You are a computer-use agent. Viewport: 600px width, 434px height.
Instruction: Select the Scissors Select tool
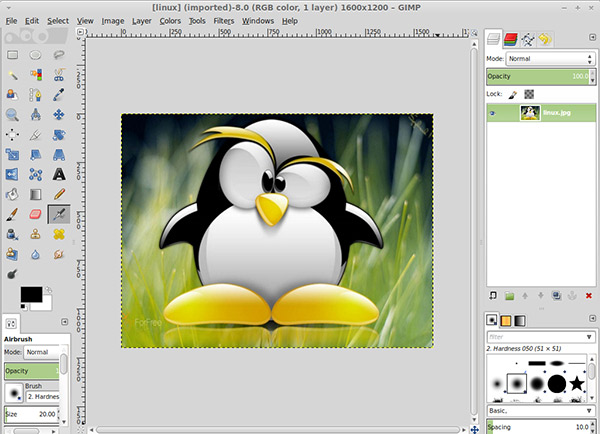tap(59, 75)
